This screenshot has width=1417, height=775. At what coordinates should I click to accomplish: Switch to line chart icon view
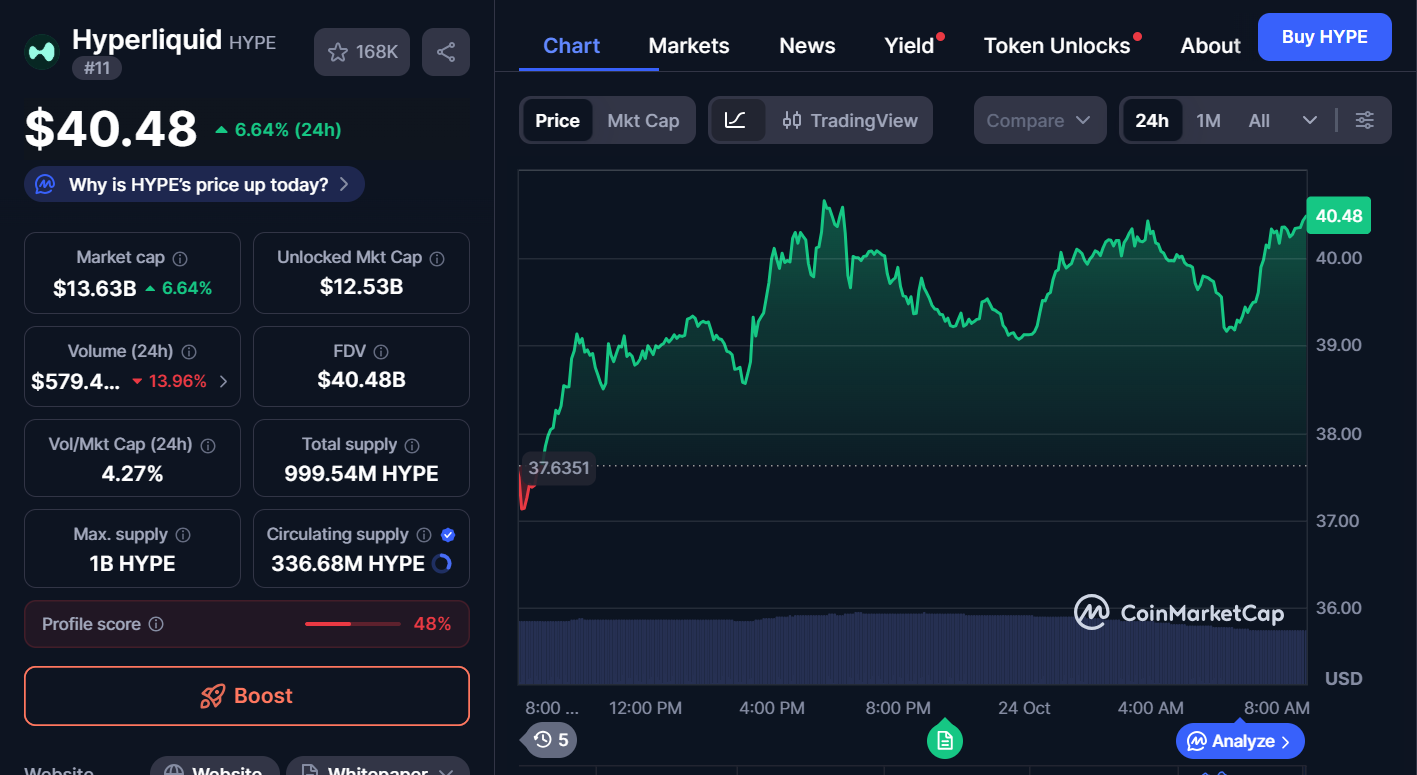point(736,121)
